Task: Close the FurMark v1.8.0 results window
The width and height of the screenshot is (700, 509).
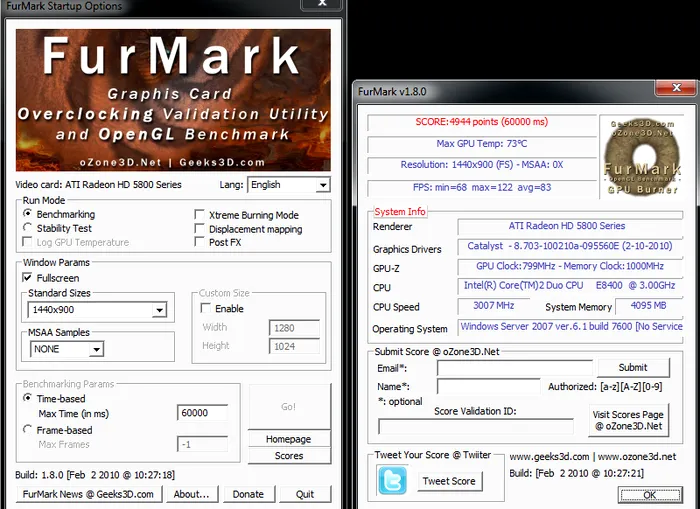Action: pyautogui.click(x=675, y=88)
